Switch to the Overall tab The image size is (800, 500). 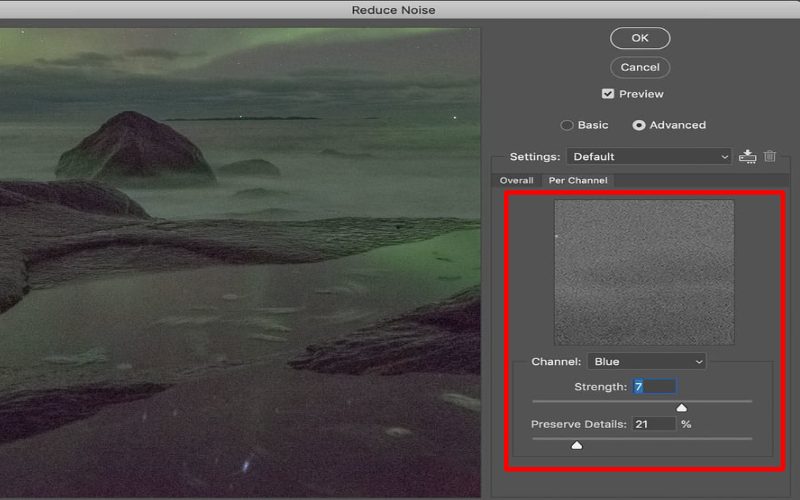pos(516,180)
